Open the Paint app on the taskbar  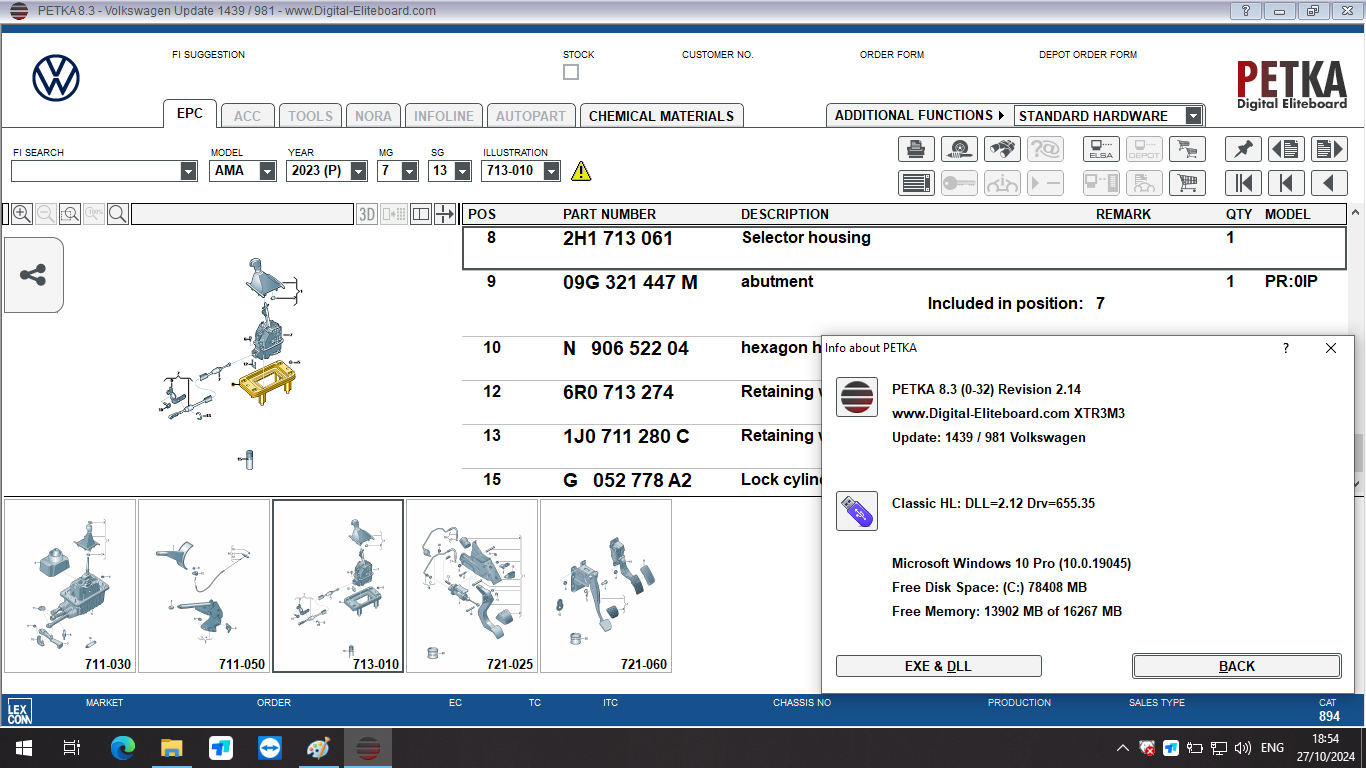point(318,748)
